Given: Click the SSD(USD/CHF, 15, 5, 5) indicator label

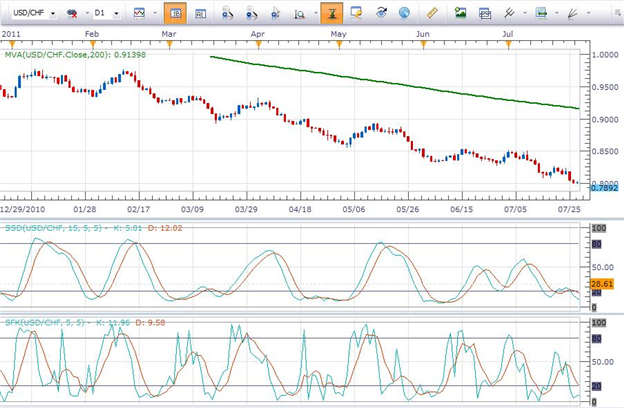Looking at the screenshot, I should 94,228.
